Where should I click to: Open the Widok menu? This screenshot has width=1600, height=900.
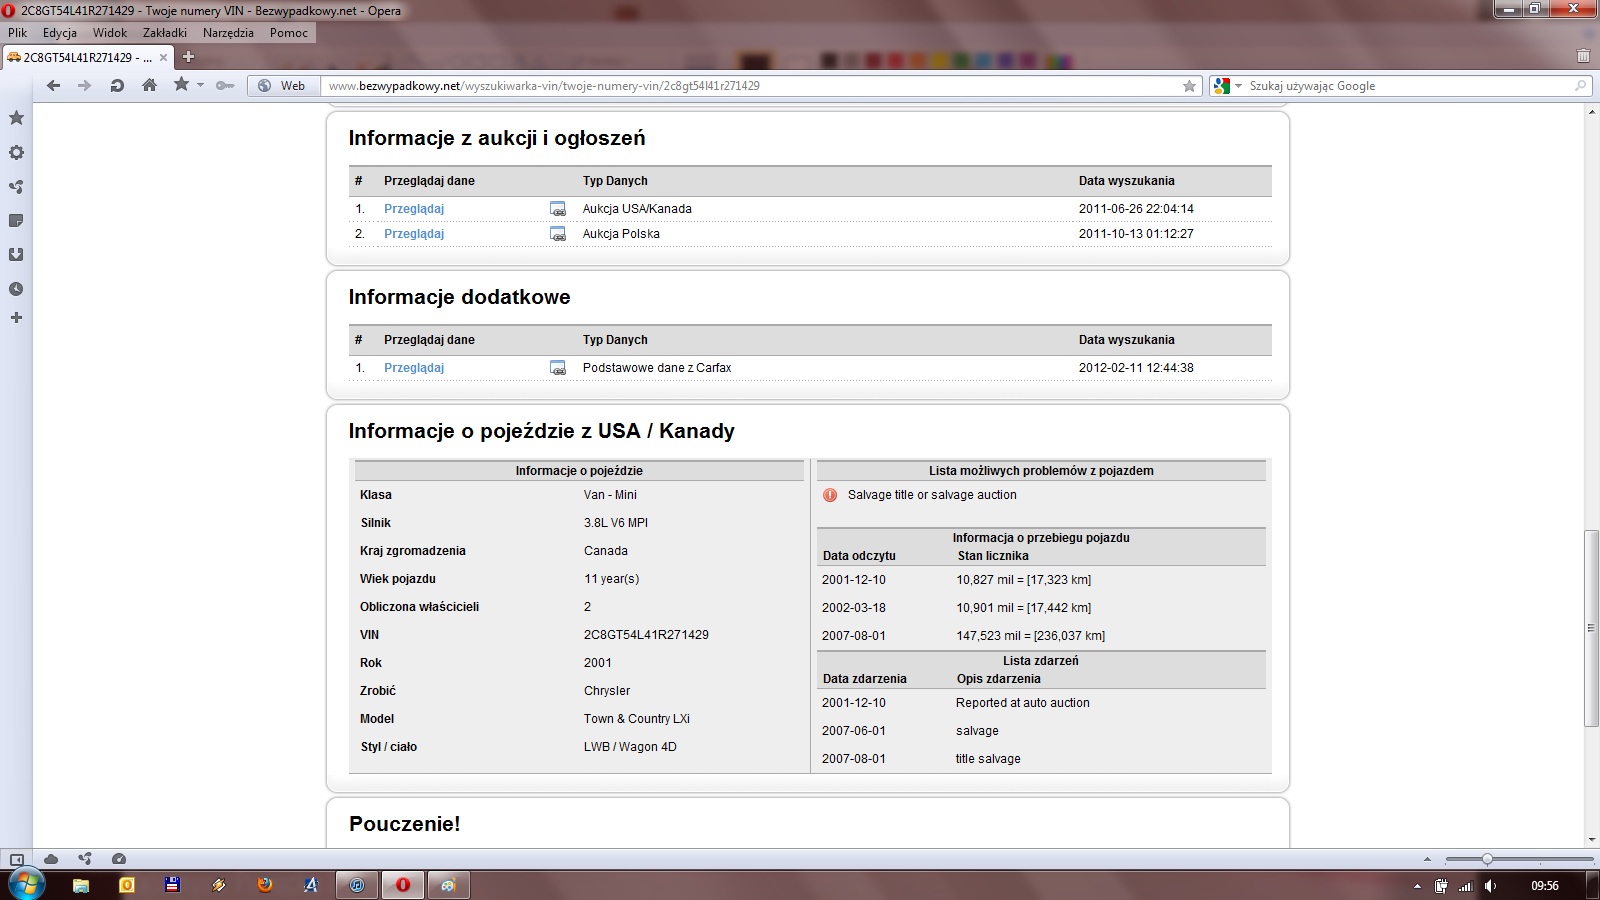110,33
